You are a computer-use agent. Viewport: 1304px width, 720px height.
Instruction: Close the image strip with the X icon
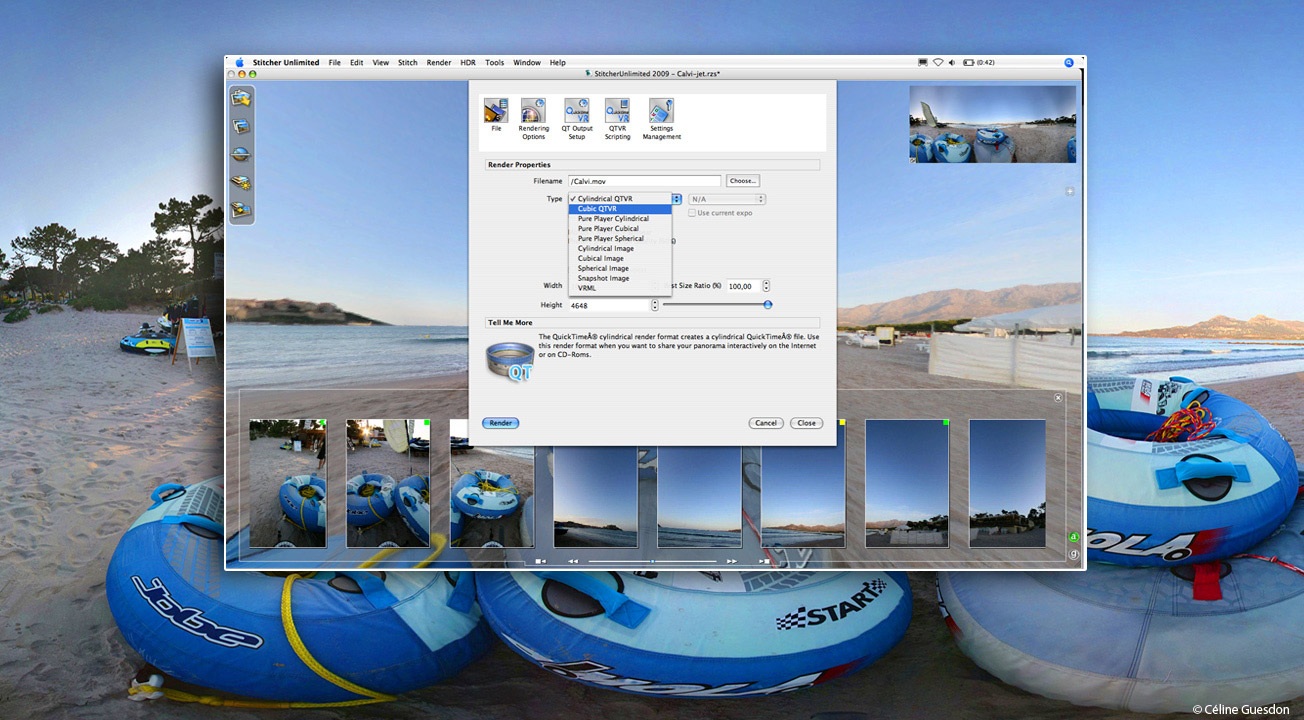[x=1058, y=398]
